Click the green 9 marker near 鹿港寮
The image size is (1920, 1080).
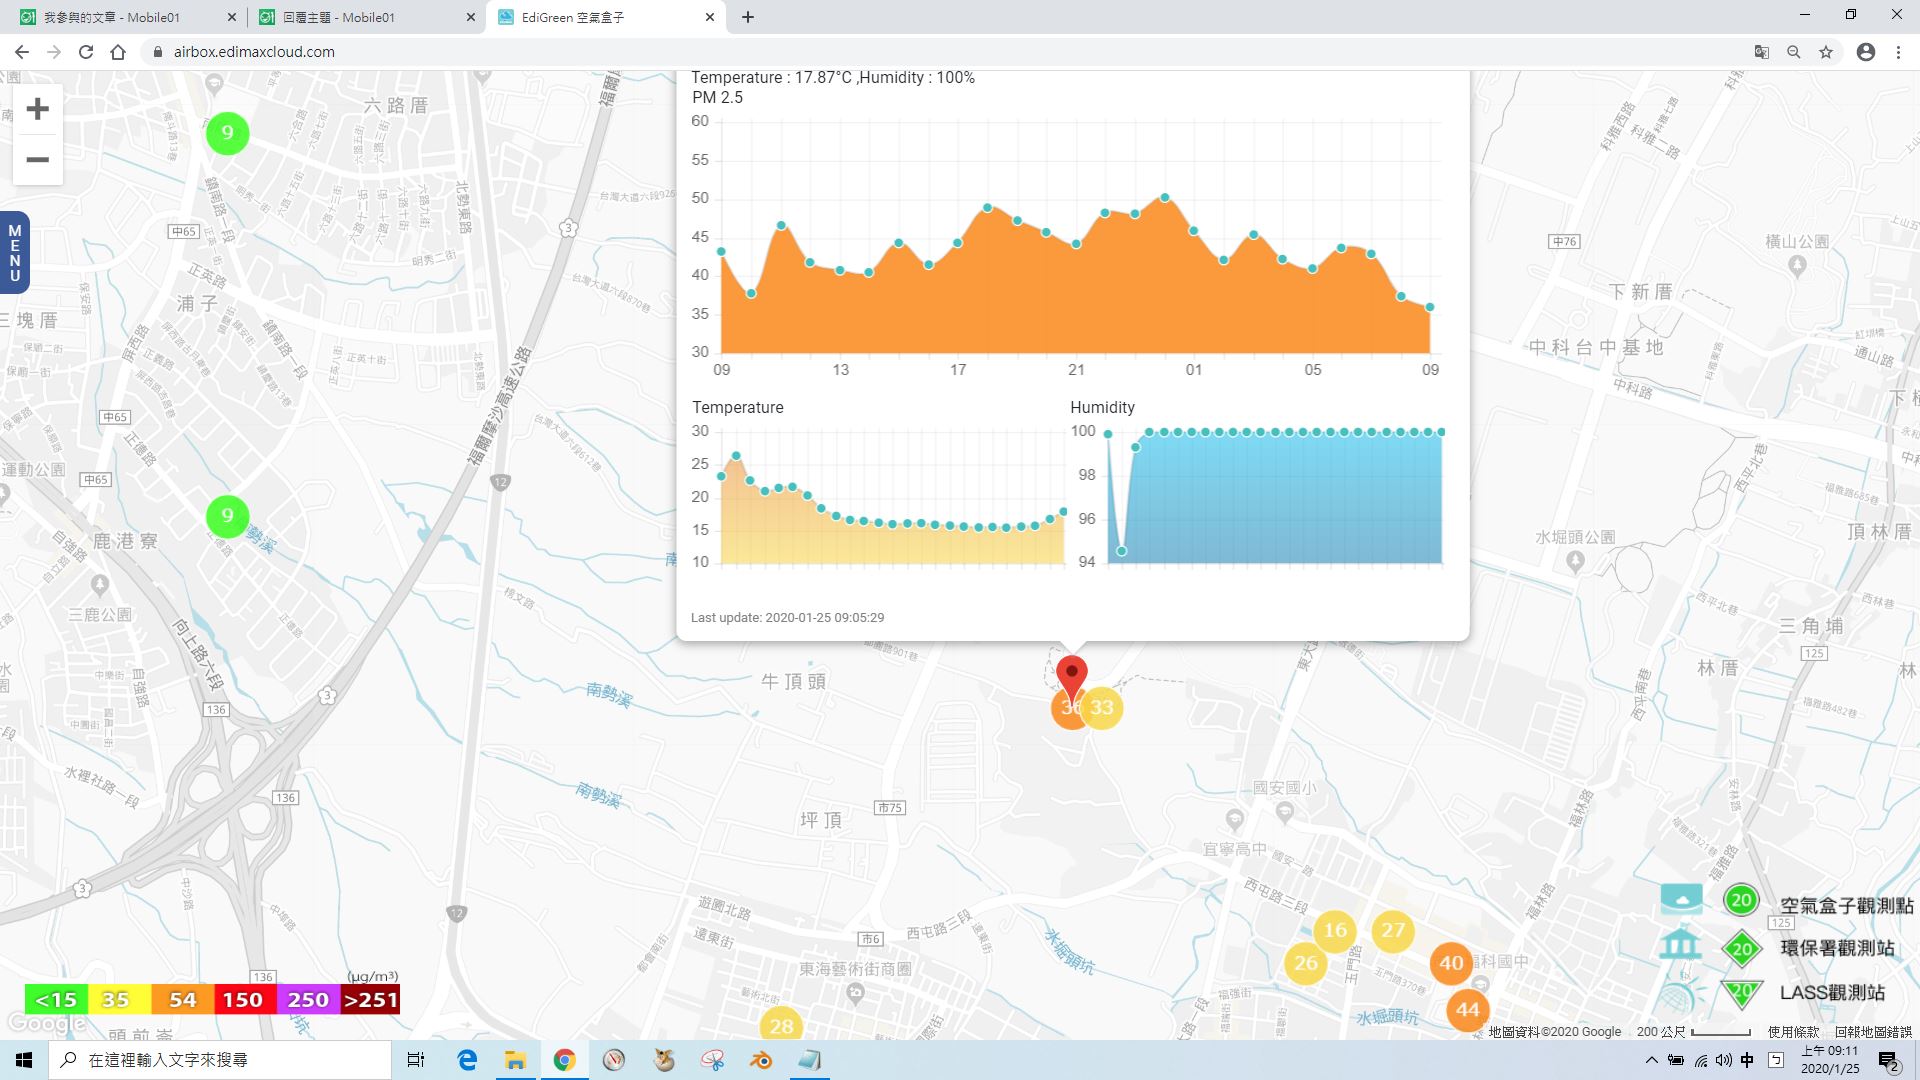[x=227, y=516]
